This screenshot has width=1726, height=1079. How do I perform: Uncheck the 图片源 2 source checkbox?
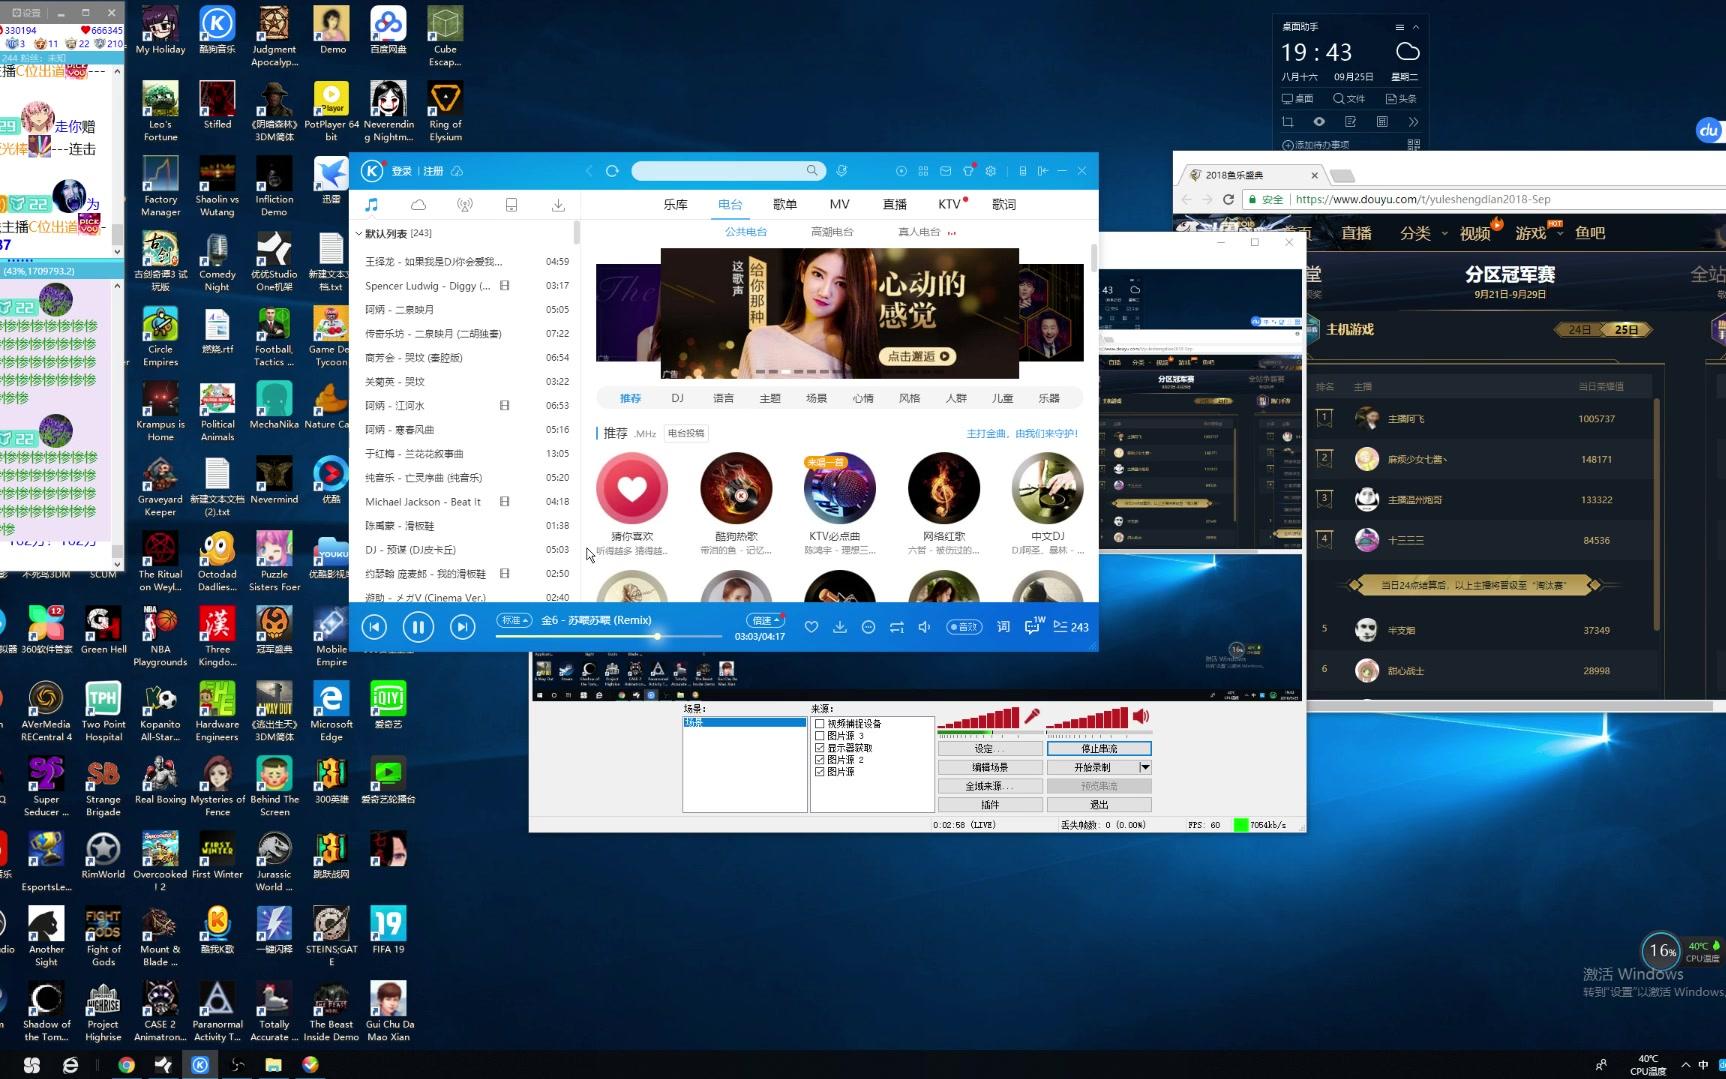[820, 759]
